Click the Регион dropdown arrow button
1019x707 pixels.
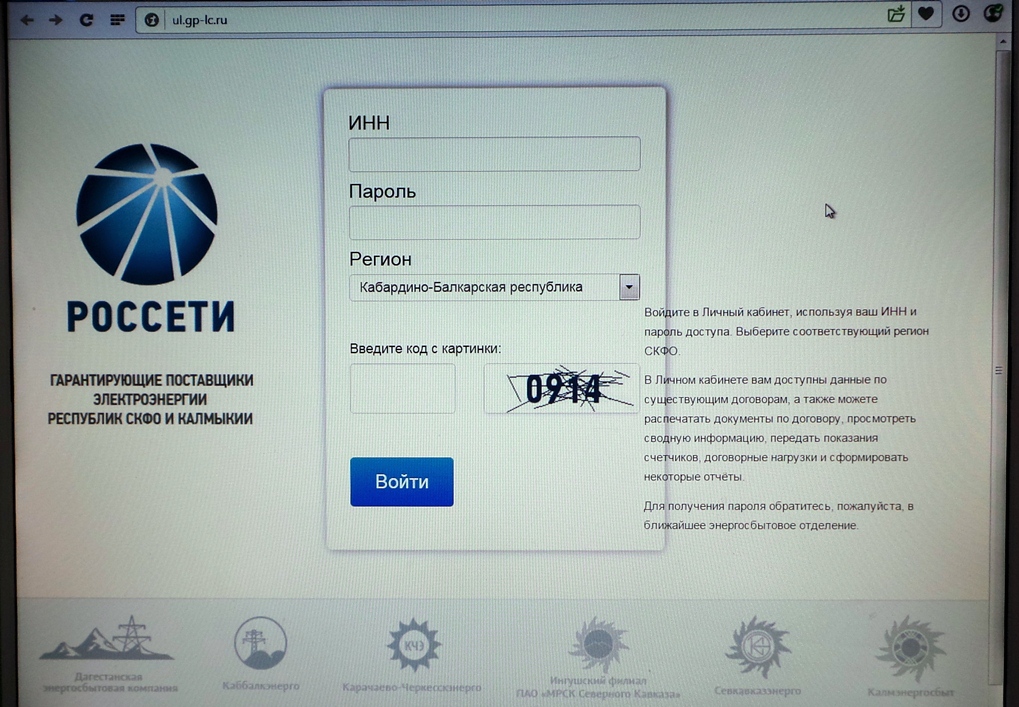pyautogui.click(x=629, y=287)
